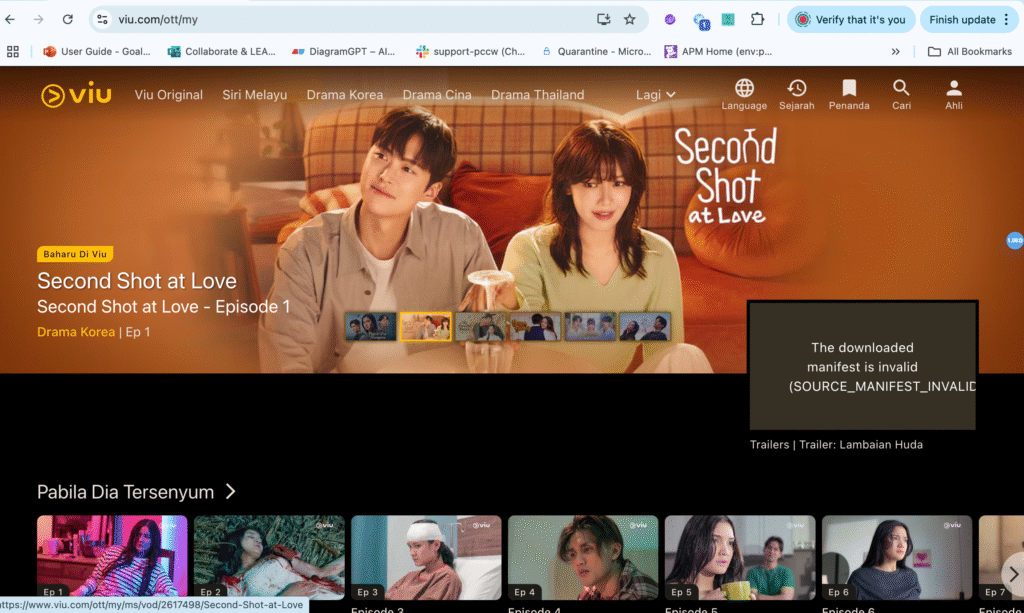Screen dimensions: 1024x613
Task: Open Collaborate & LEA bookmark
Action: [221, 52]
